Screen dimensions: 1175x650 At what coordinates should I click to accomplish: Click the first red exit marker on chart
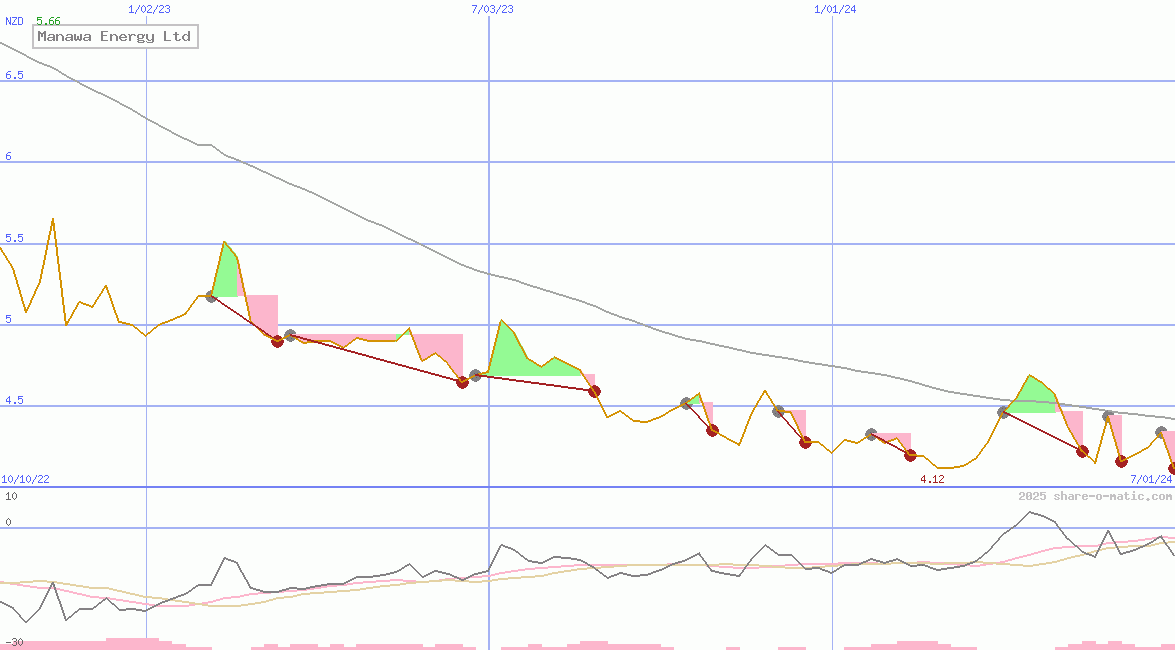point(278,341)
